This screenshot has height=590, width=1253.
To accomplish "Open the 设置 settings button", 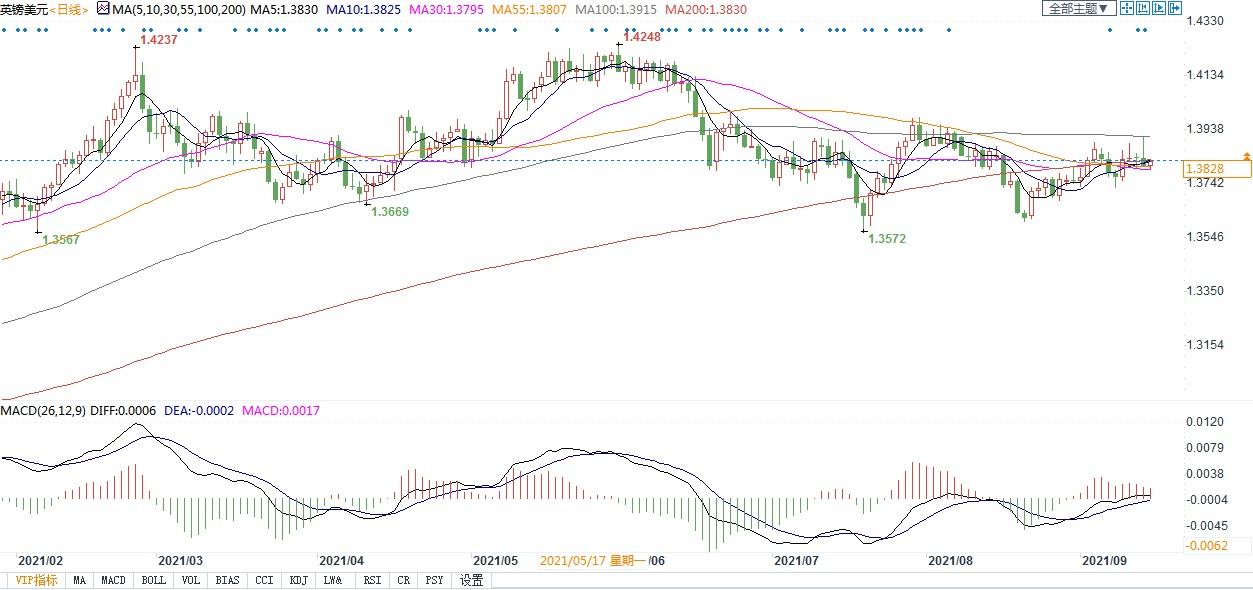I will (471, 580).
